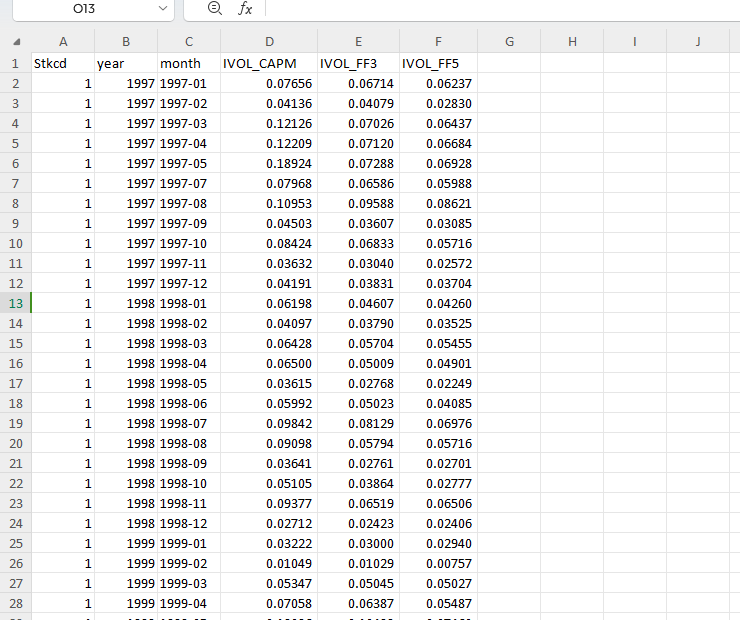Select cell with value 0.00757
The height and width of the screenshot is (620, 740).
click(x=438, y=563)
